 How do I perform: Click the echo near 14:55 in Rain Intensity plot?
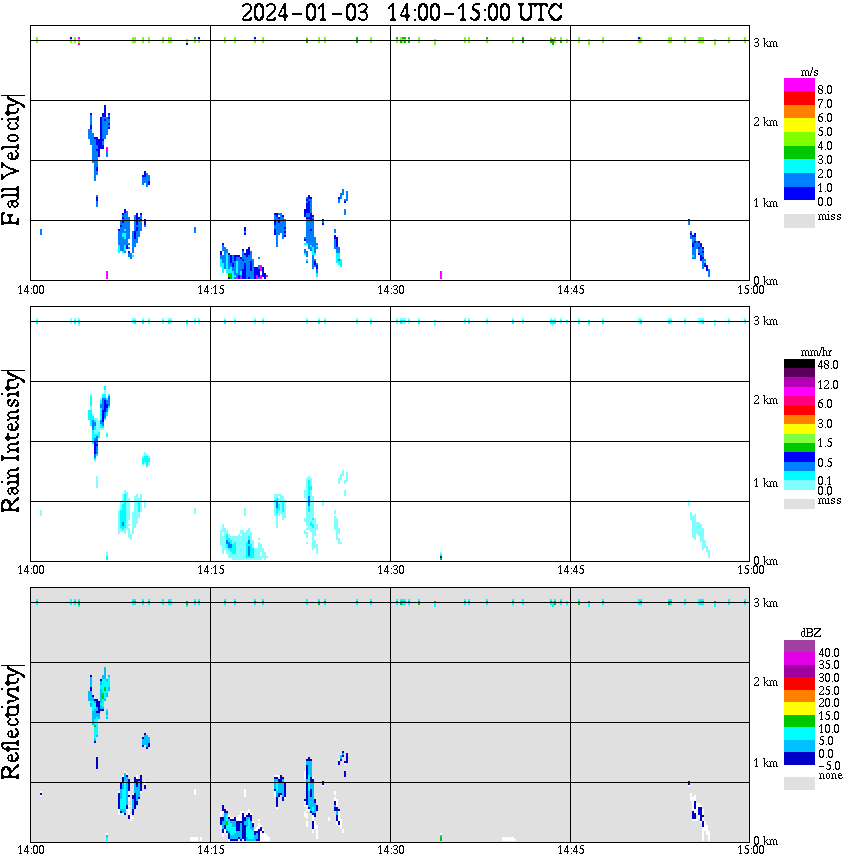pyautogui.click(x=699, y=530)
